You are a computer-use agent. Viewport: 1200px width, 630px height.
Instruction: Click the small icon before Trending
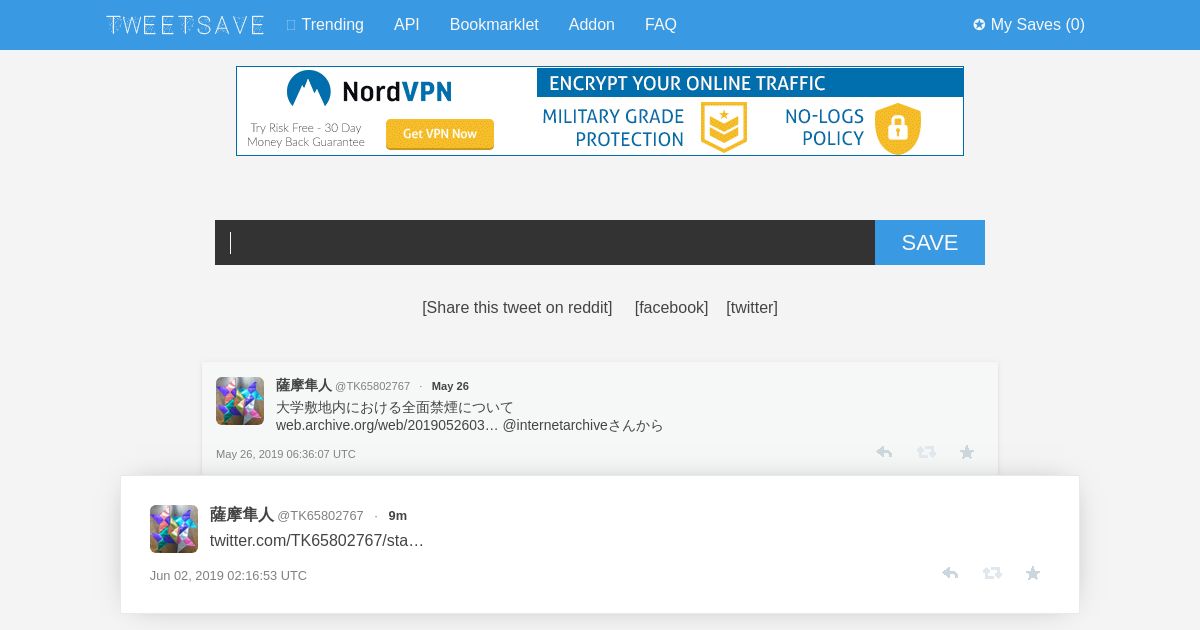pos(291,25)
